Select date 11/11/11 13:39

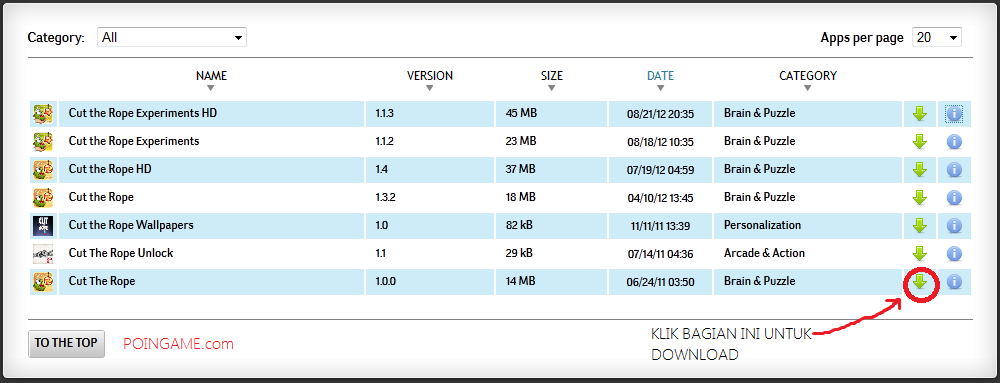tap(660, 226)
